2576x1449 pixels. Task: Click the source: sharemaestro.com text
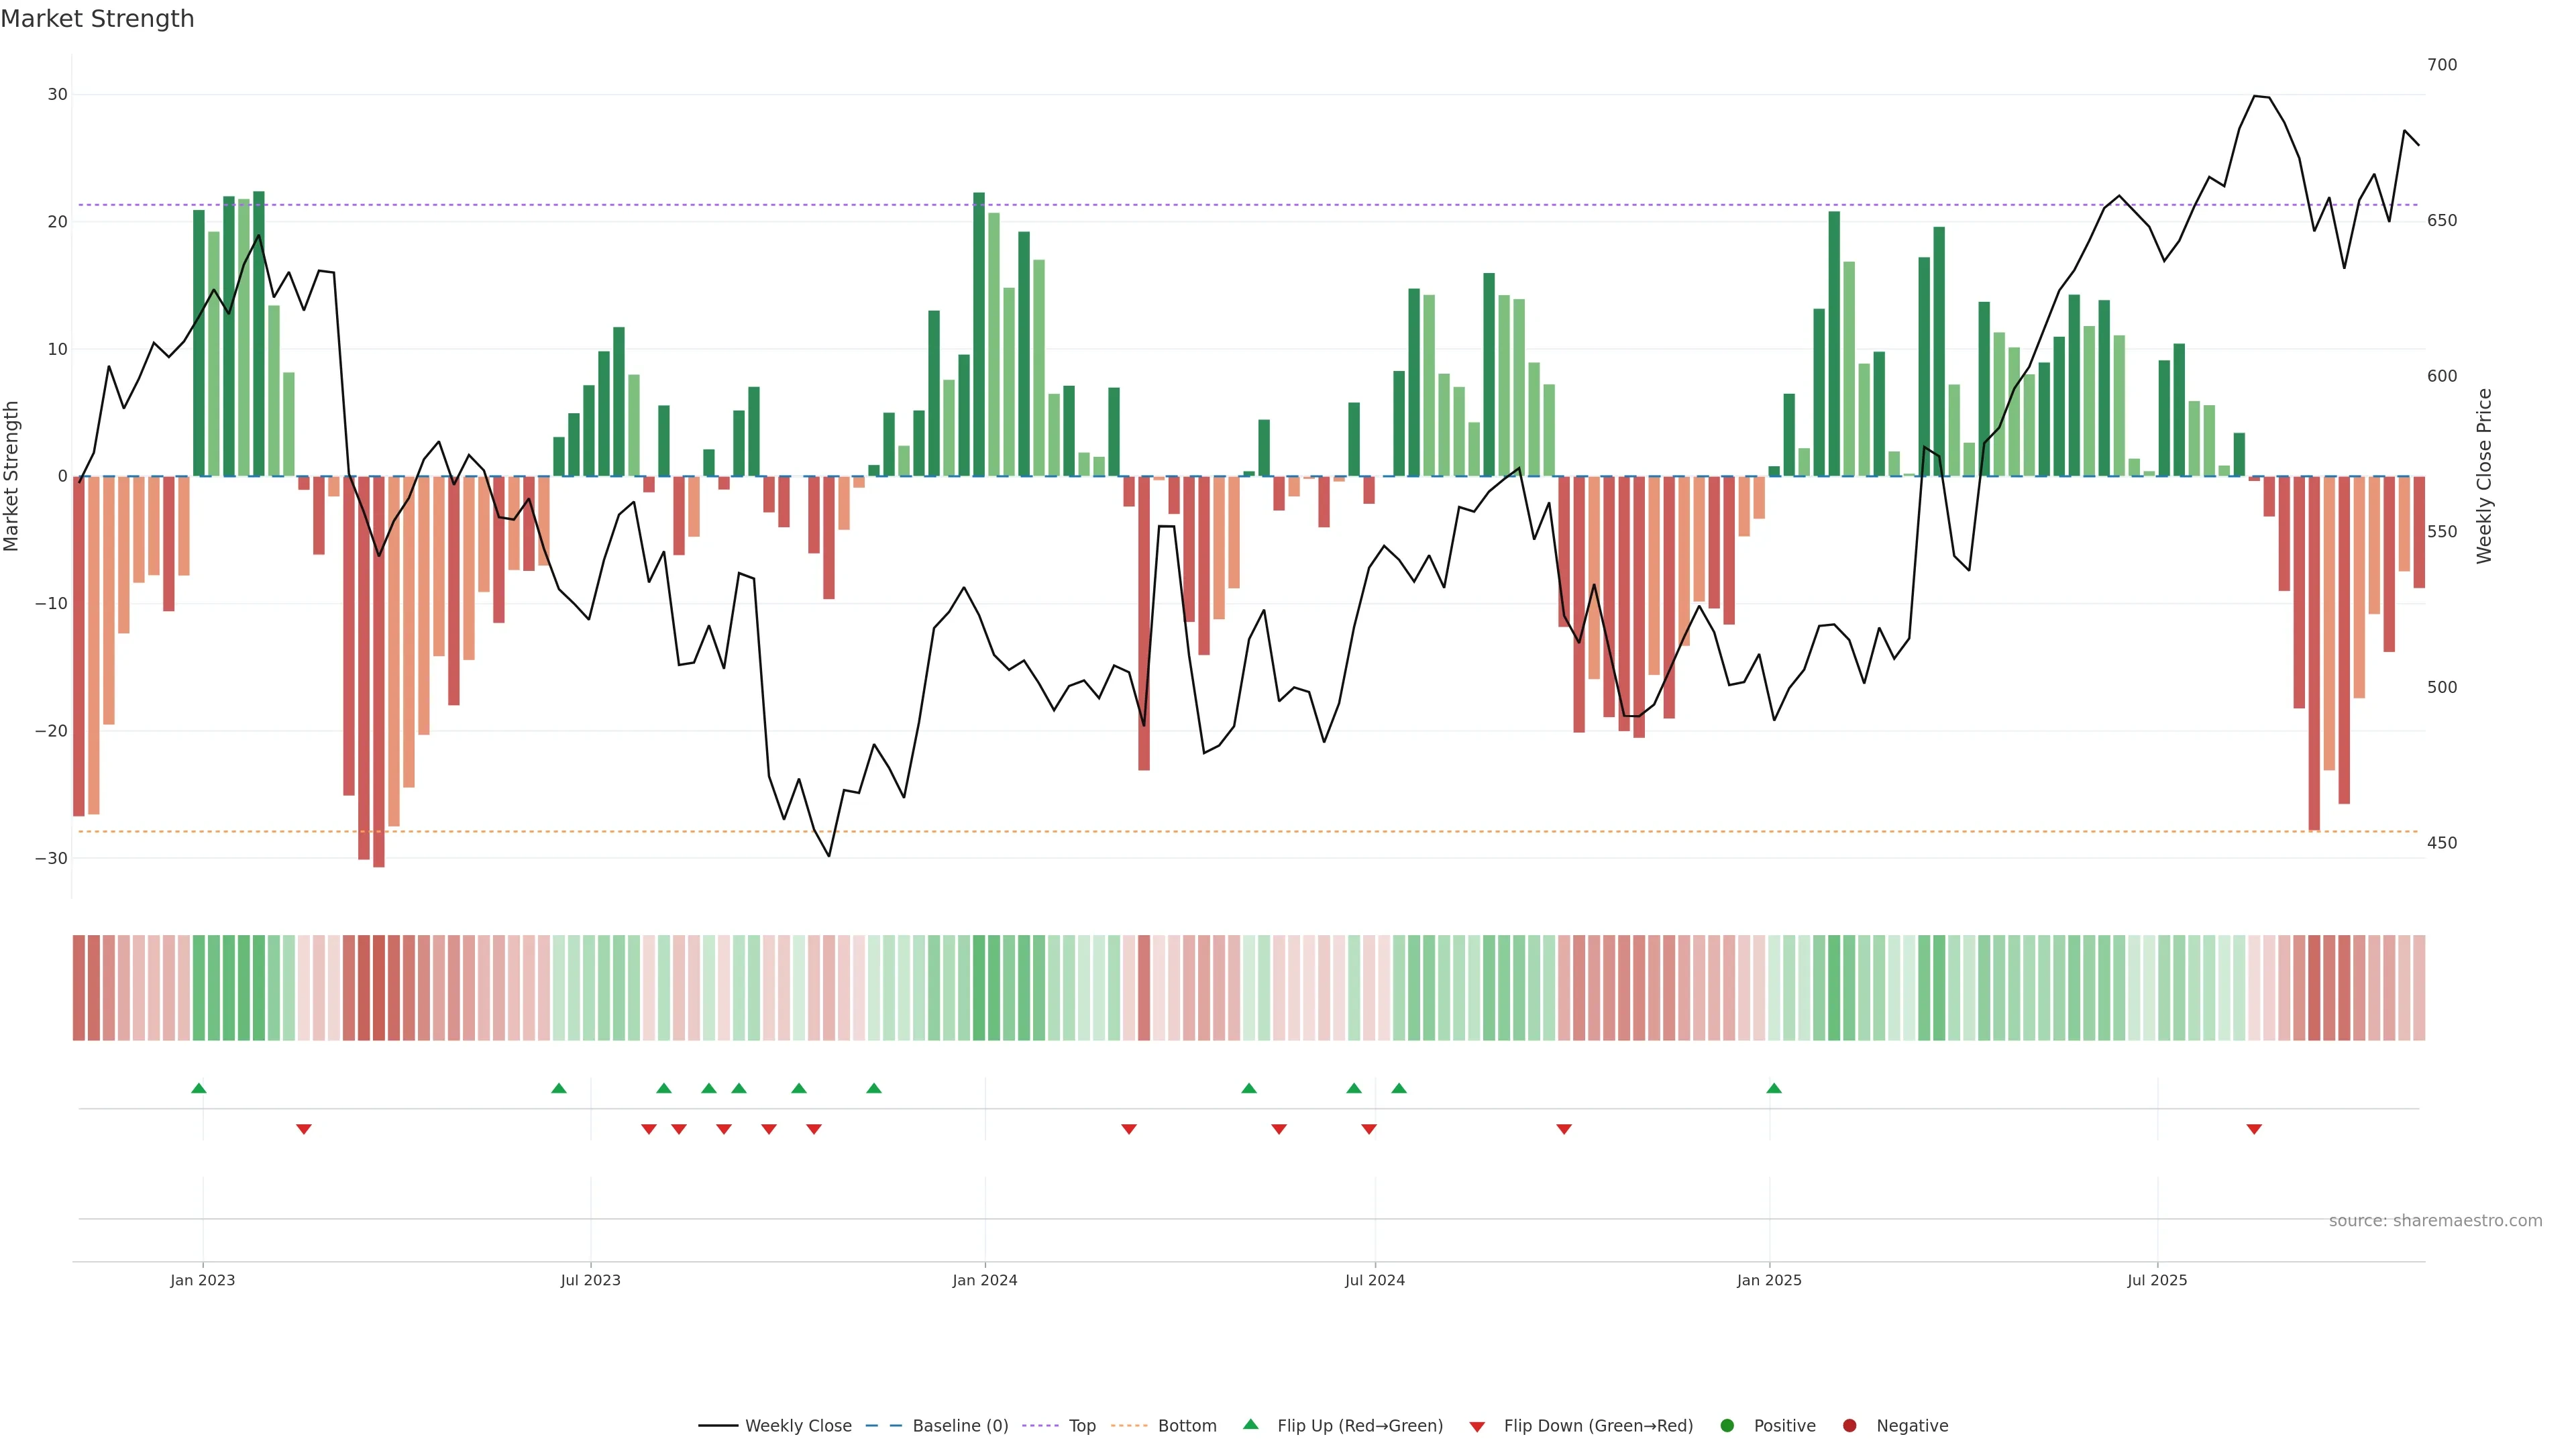[2435, 1221]
